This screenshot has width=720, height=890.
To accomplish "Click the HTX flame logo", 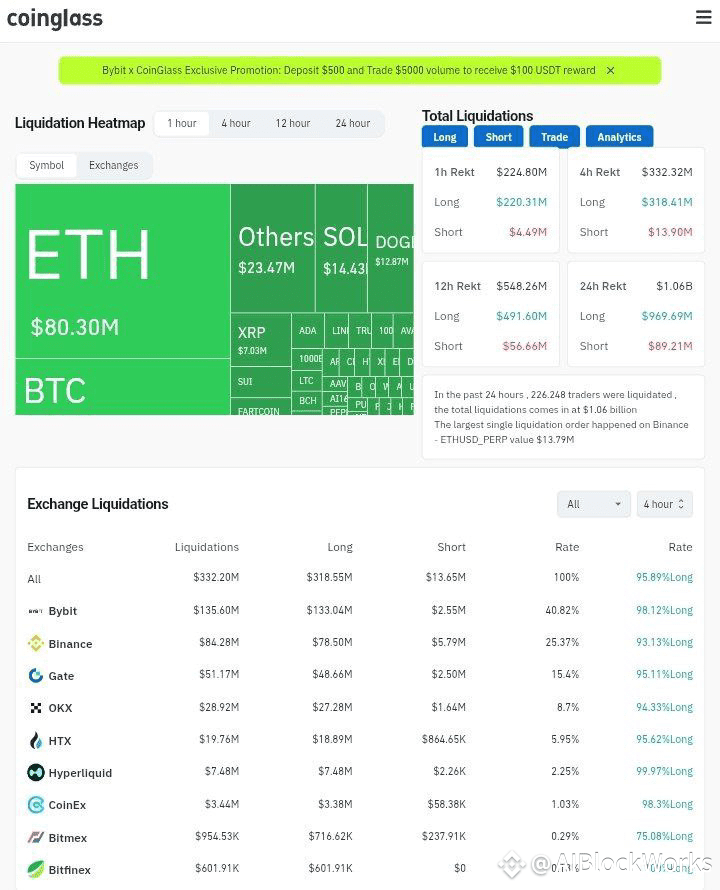I will (x=36, y=740).
